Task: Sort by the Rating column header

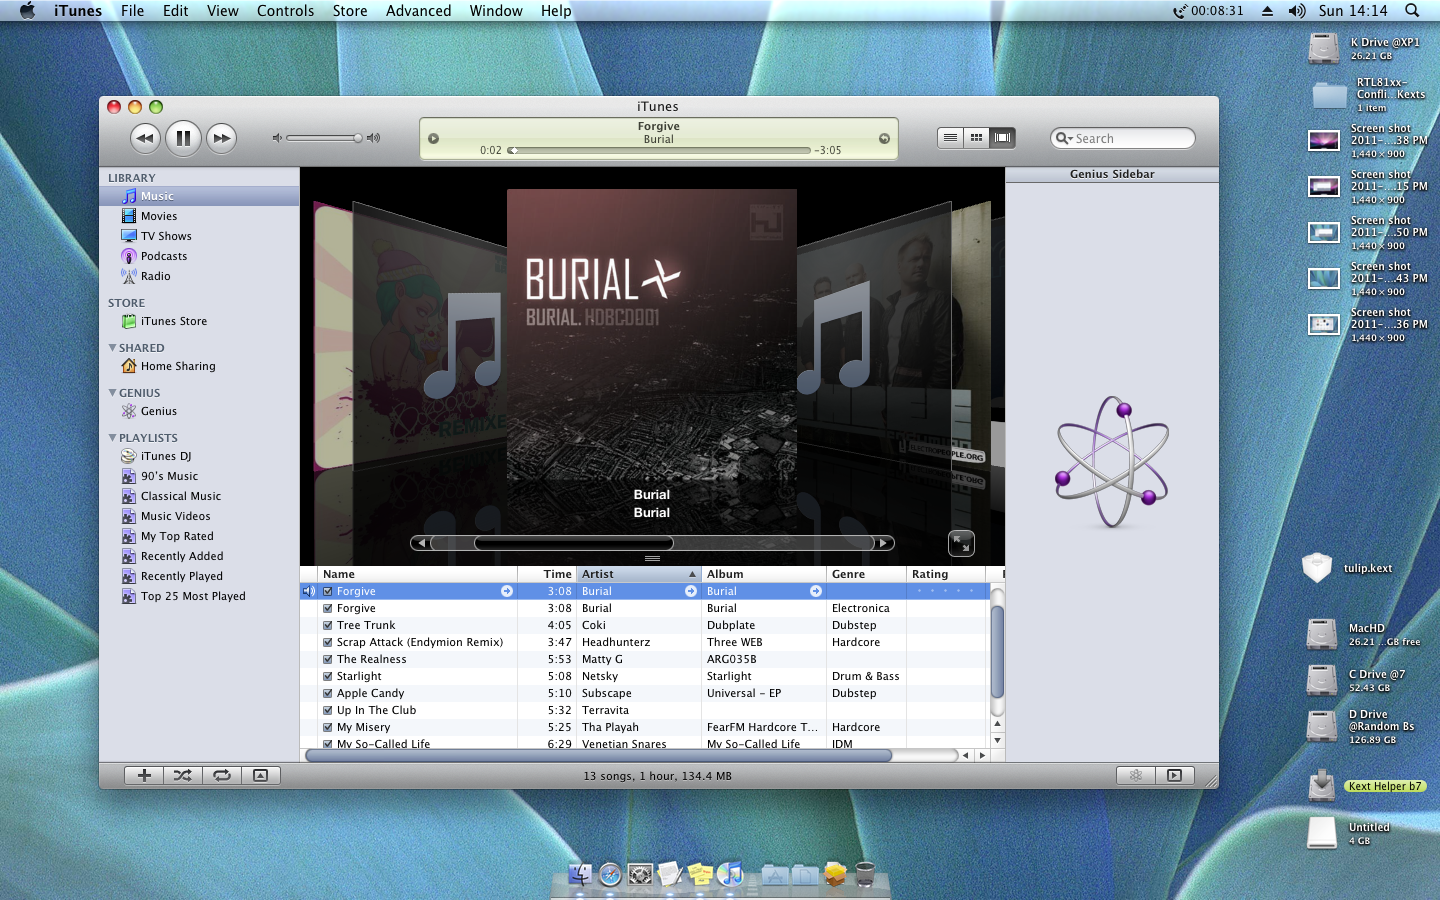Action: [x=946, y=574]
